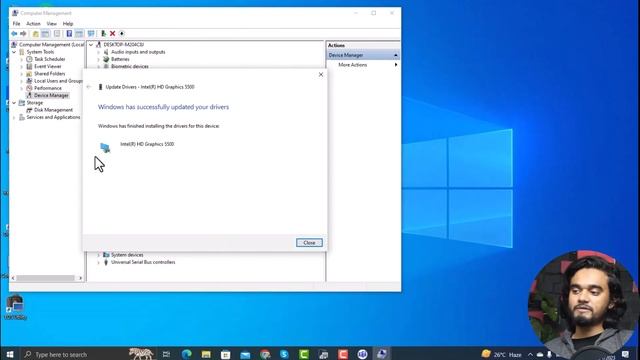Click the Intel HD Graphics 5500 device icon
640x360 pixels.
(x=105, y=147)
